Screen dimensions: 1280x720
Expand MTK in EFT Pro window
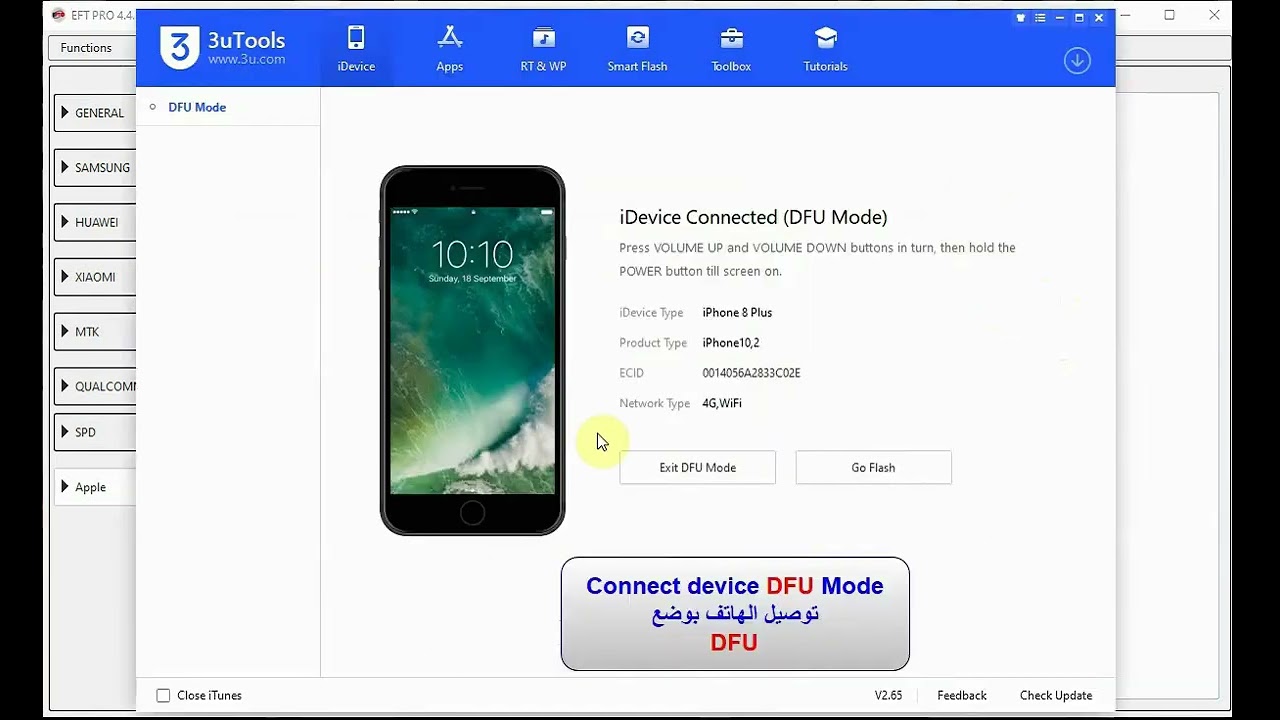click(95, 332)
